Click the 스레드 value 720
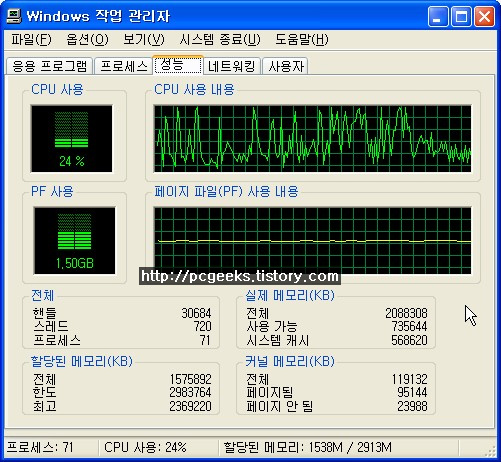Image resolution: width=501 pixels, height=462 pixels. click(x=203, y=326)
